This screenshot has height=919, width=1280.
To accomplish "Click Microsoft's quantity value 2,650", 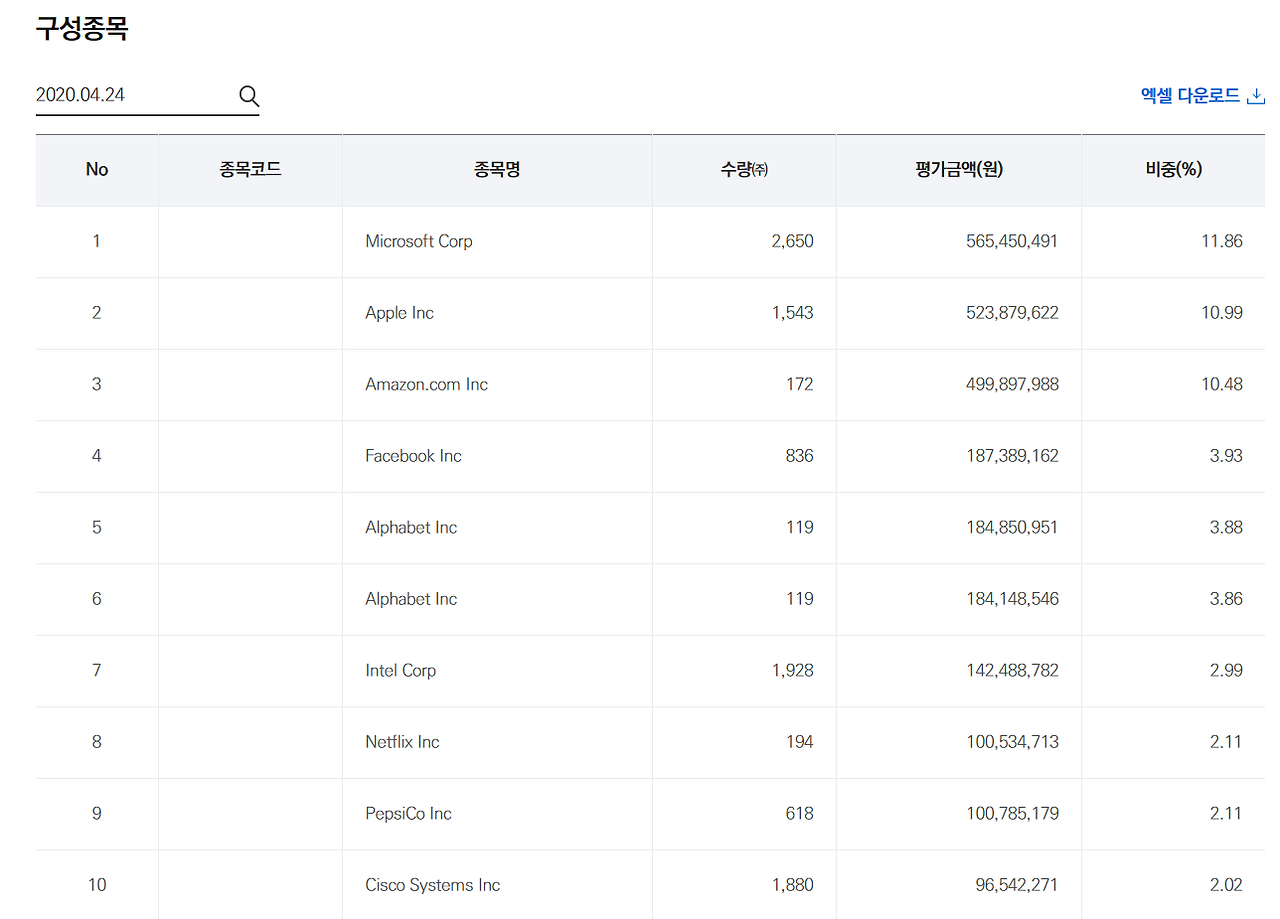I will (793, 241).
